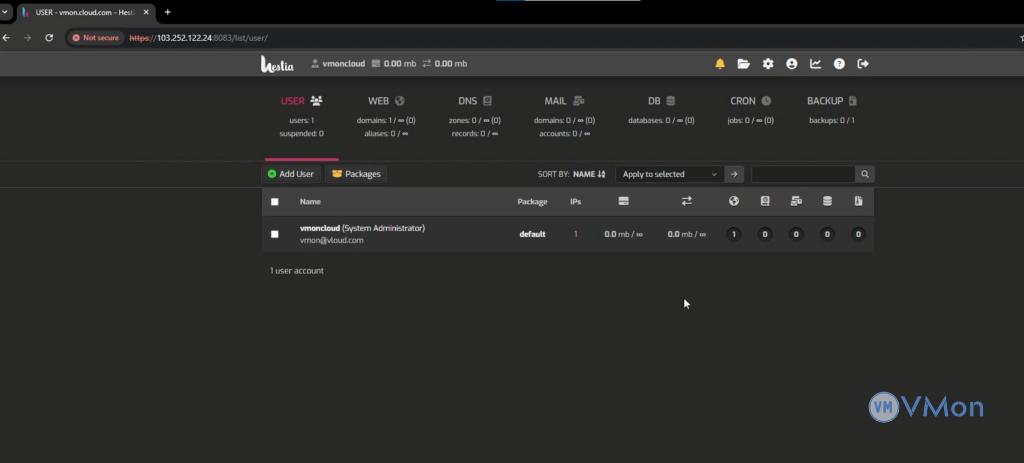Open server settings gear icon
Viewport: 1024px width, 463px height.
pyautogui.click(x=768, y=64)
